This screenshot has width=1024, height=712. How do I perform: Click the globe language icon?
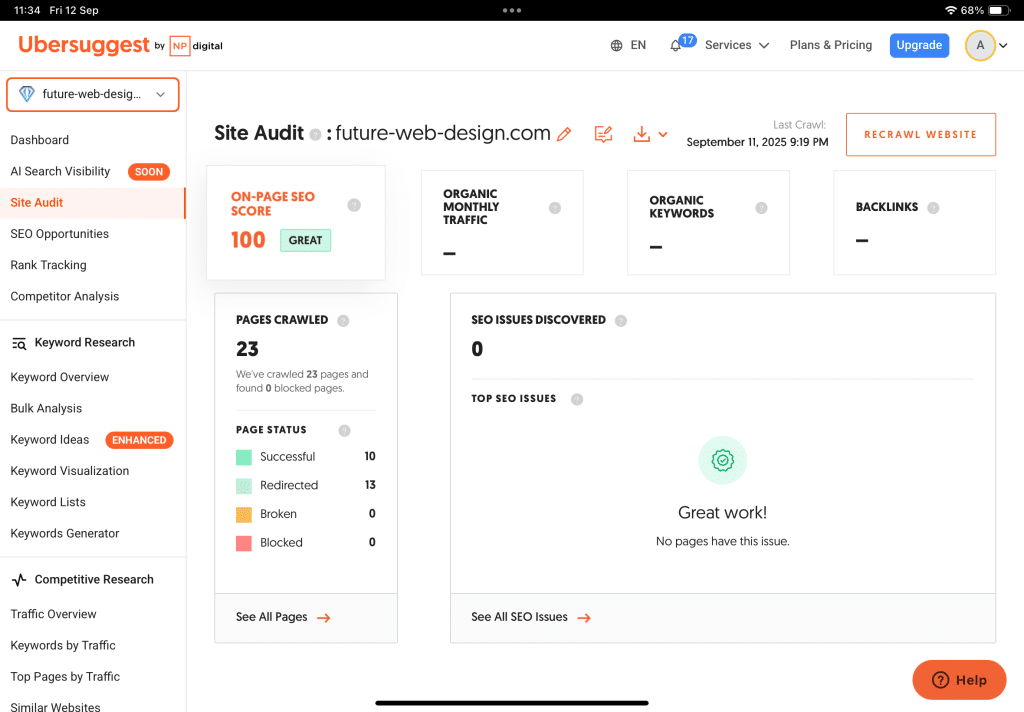[x=616, y=46]
